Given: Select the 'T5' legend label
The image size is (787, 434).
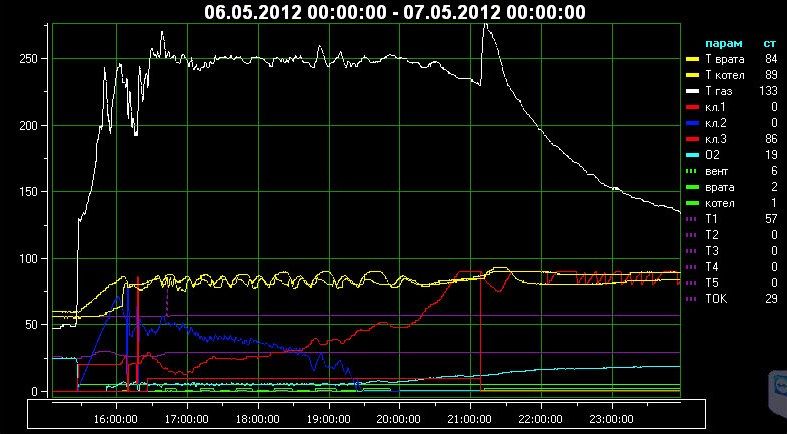Looking at the screenshot, I should click(x=712, y=283).
